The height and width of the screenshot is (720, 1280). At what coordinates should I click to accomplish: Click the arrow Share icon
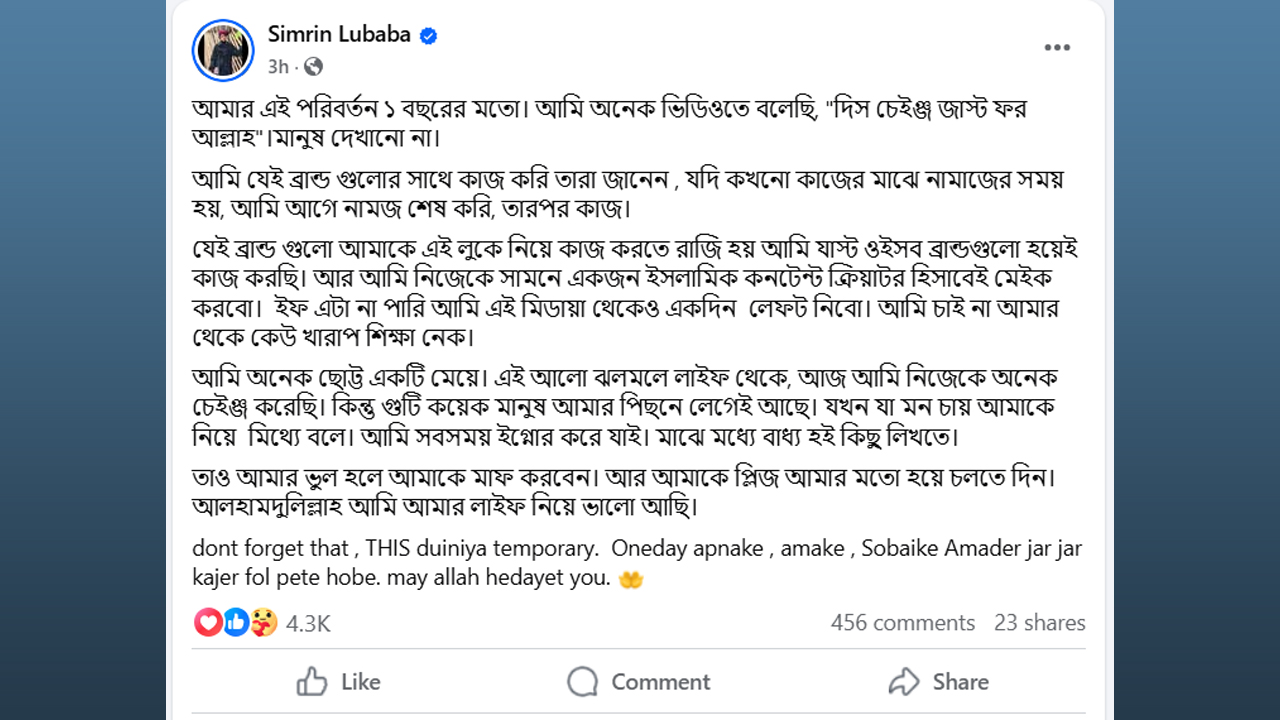pyautogui.click(x=904, y=682)
